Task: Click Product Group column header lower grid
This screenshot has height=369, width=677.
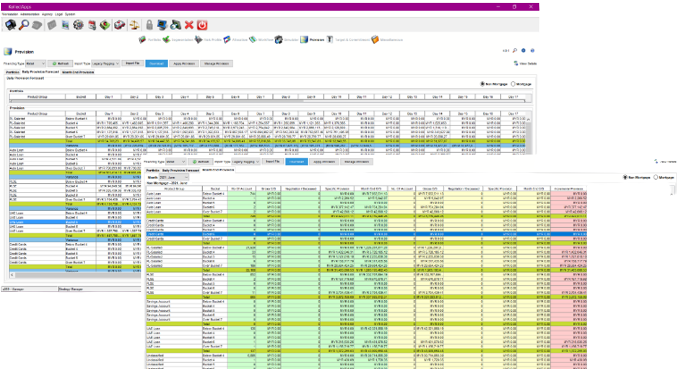Action: [174, 189]
